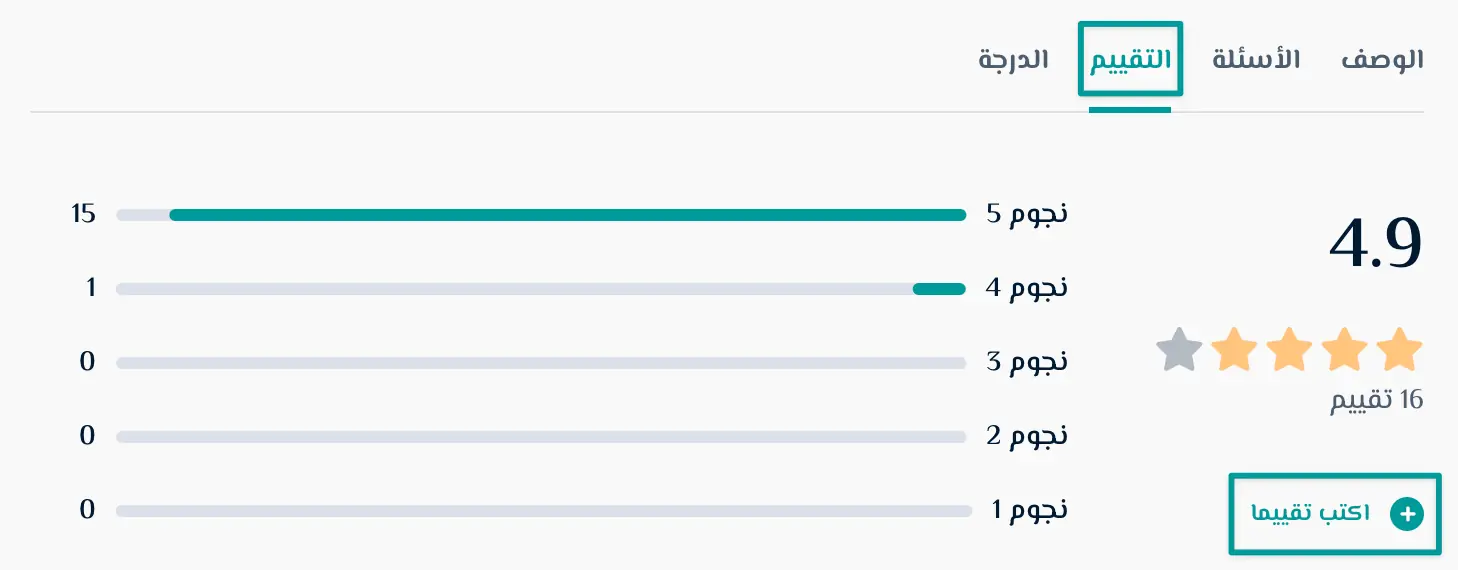Open the الوصف tab
The height and width of the screenshot is (570, 1458).
click(x=1382, y=59)
